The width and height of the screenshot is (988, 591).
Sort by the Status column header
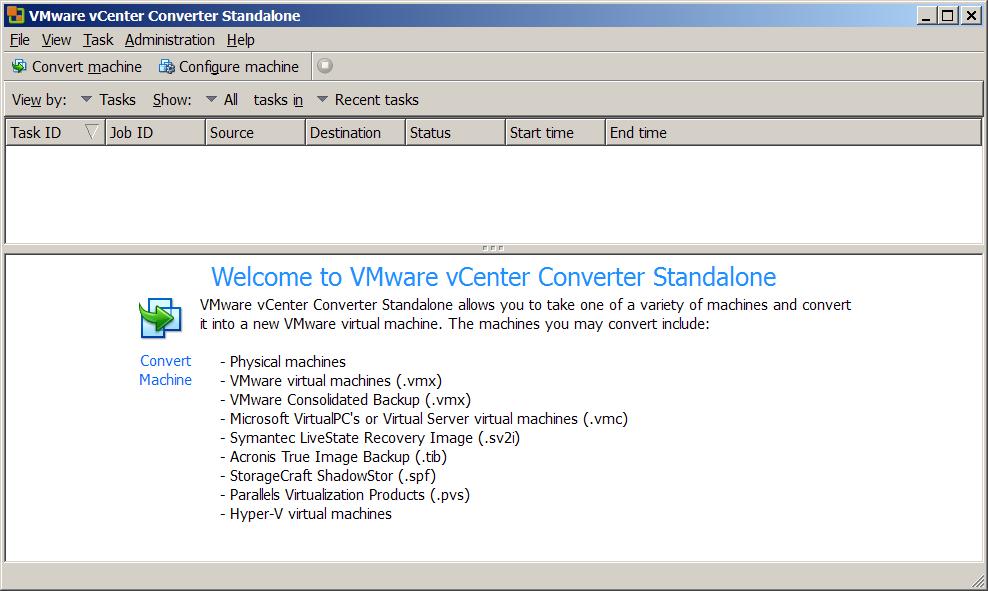(x=454, y=132)
